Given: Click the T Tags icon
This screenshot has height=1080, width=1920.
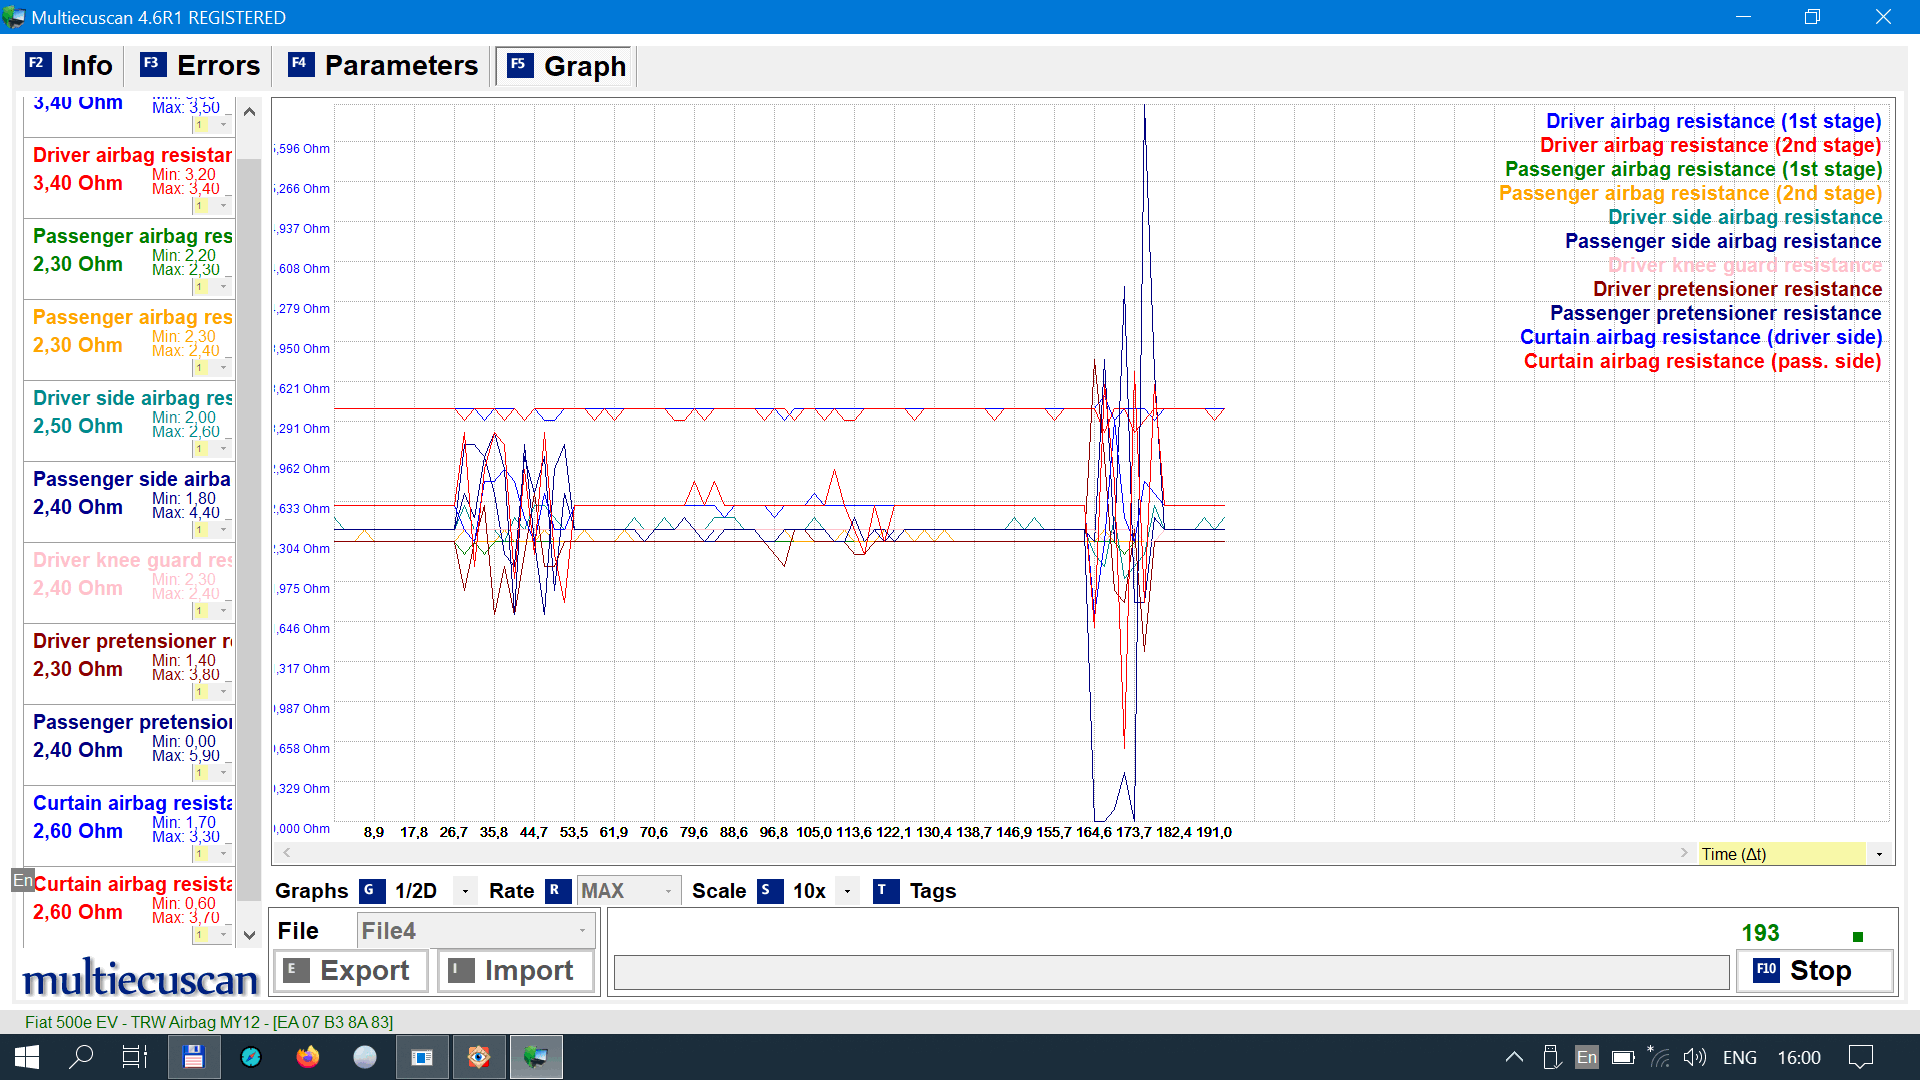Looking at the screenshot, I should 885,890.
